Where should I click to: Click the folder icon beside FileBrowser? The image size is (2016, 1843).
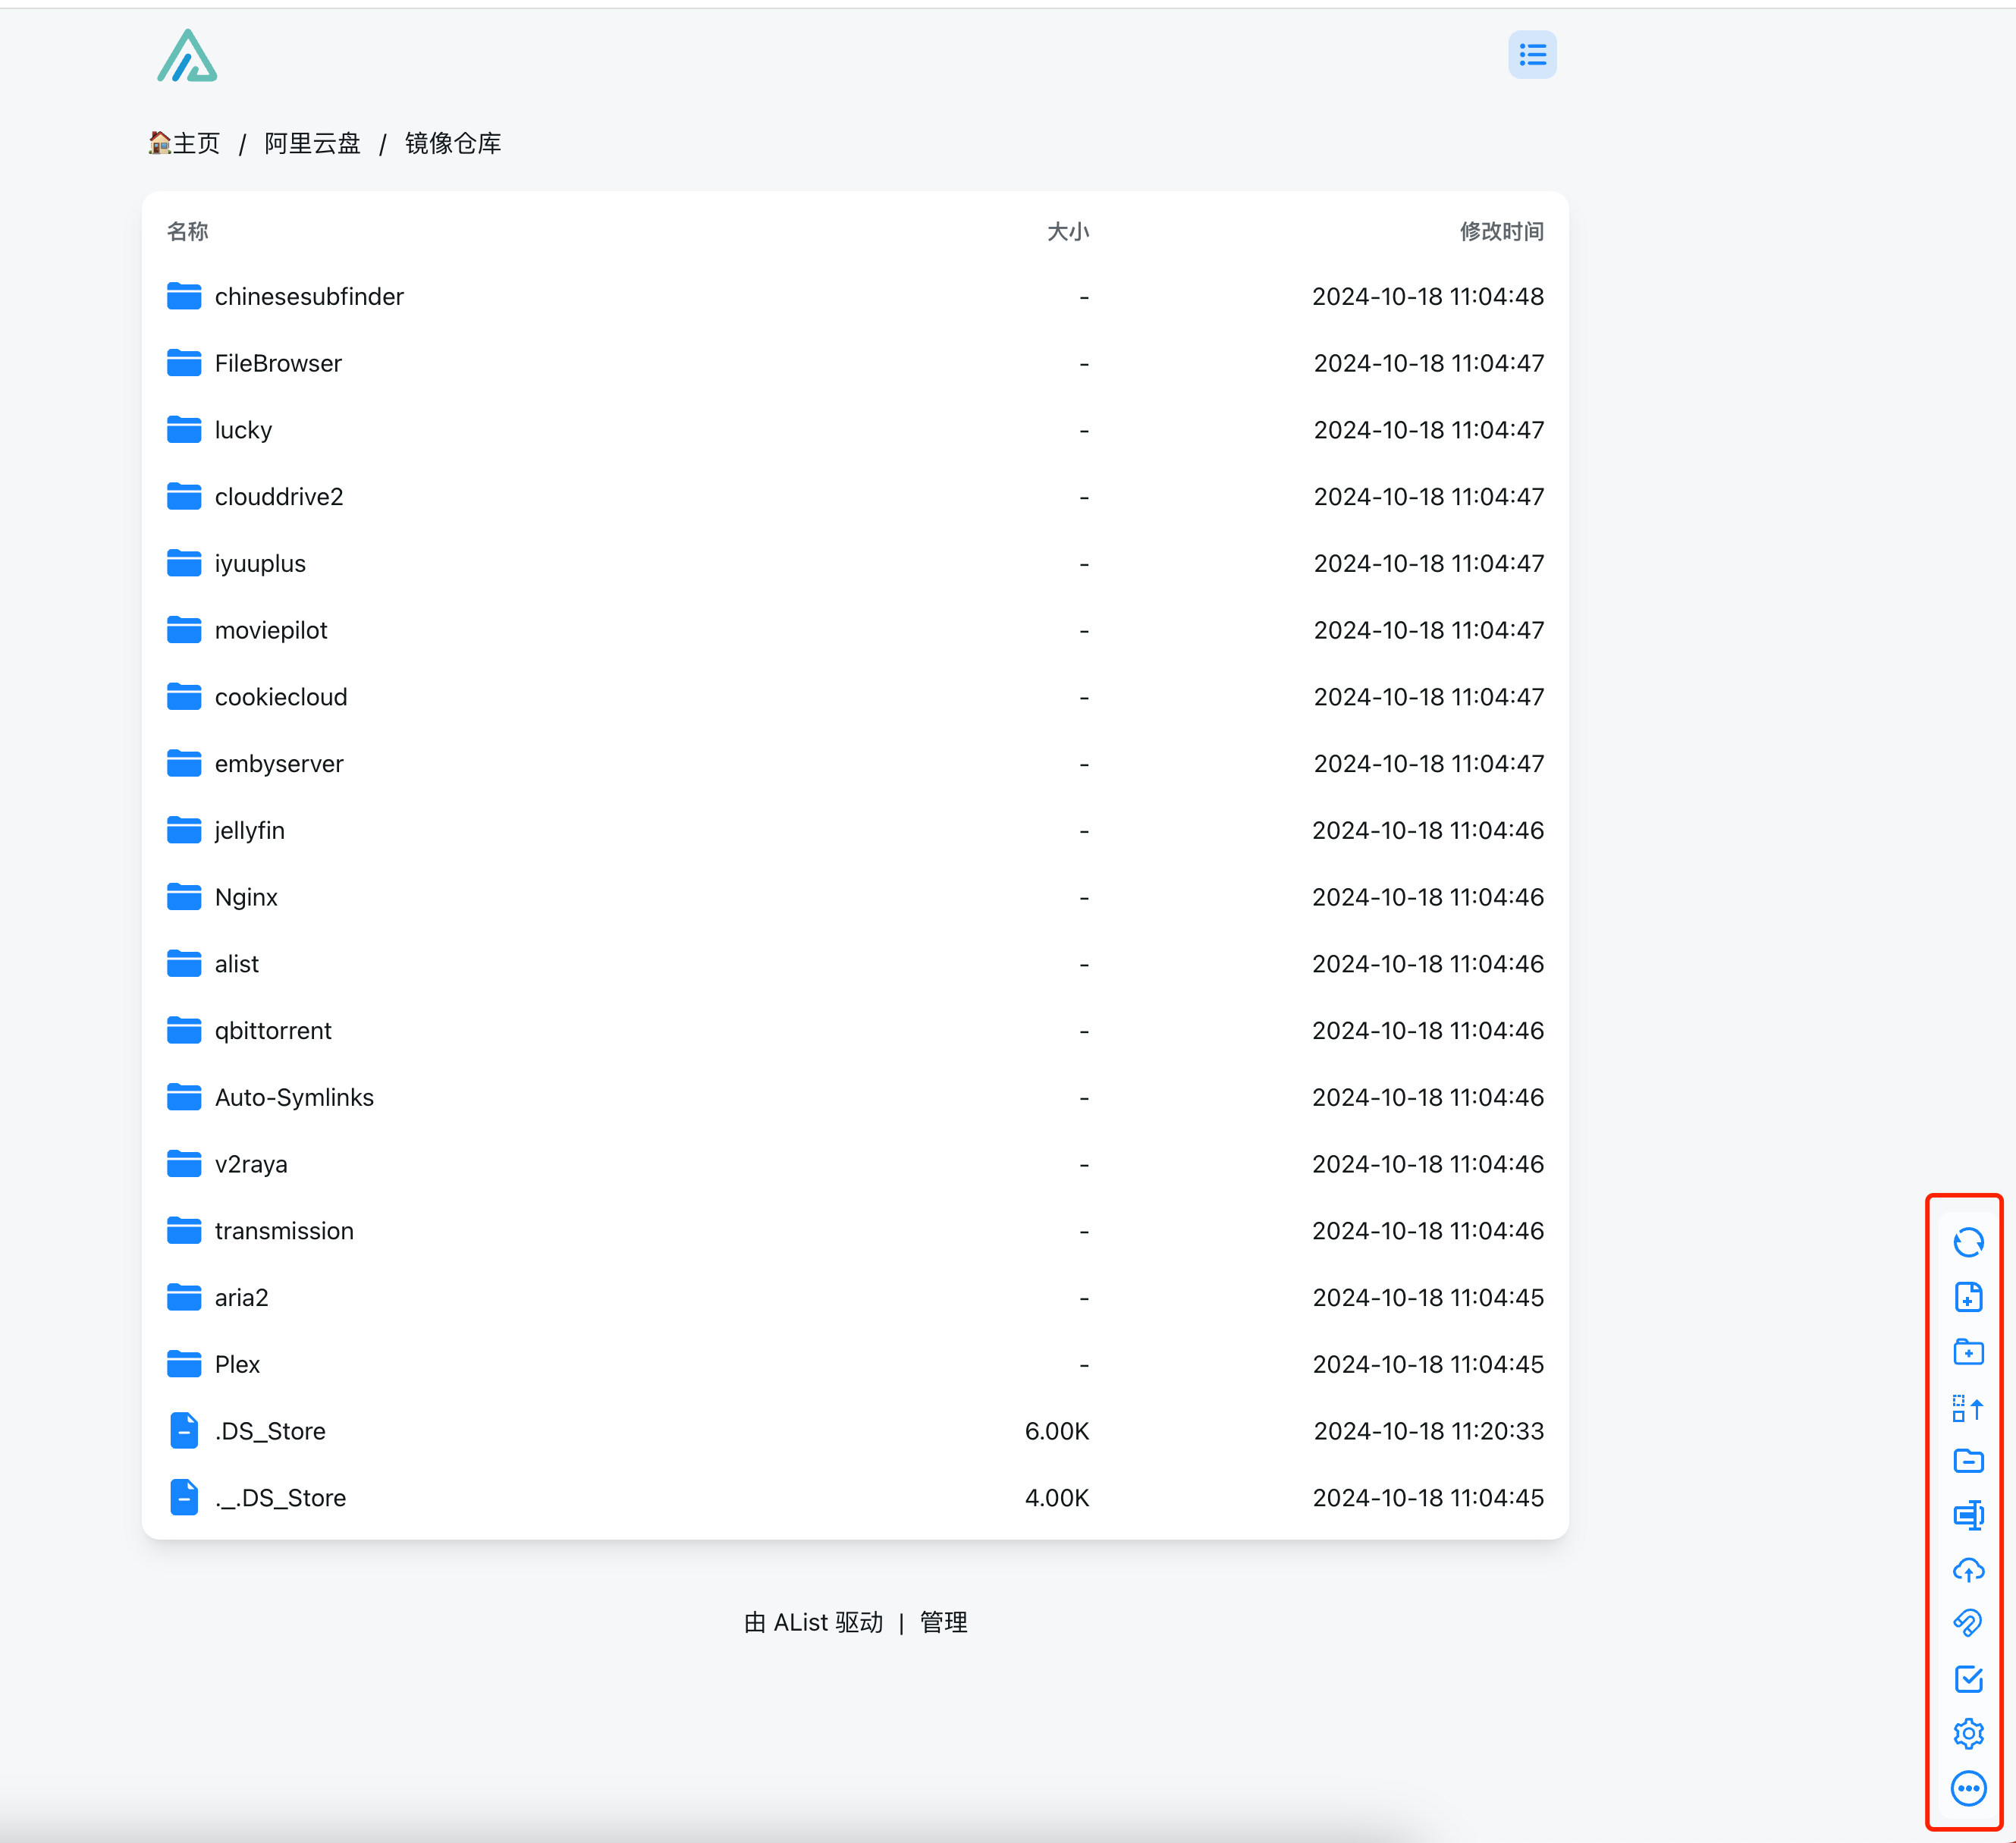(x=184, y=363)
